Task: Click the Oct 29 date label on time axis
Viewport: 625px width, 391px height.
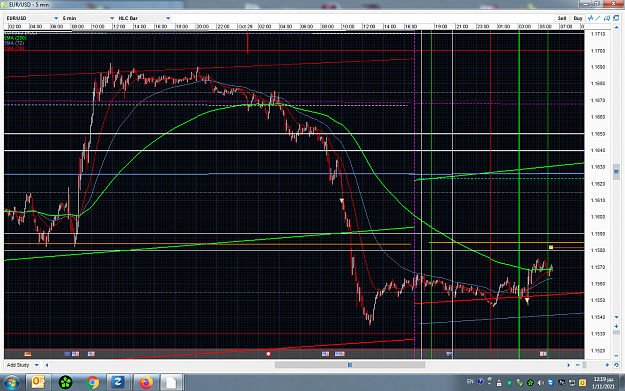Action: click(x=245, y=27)
